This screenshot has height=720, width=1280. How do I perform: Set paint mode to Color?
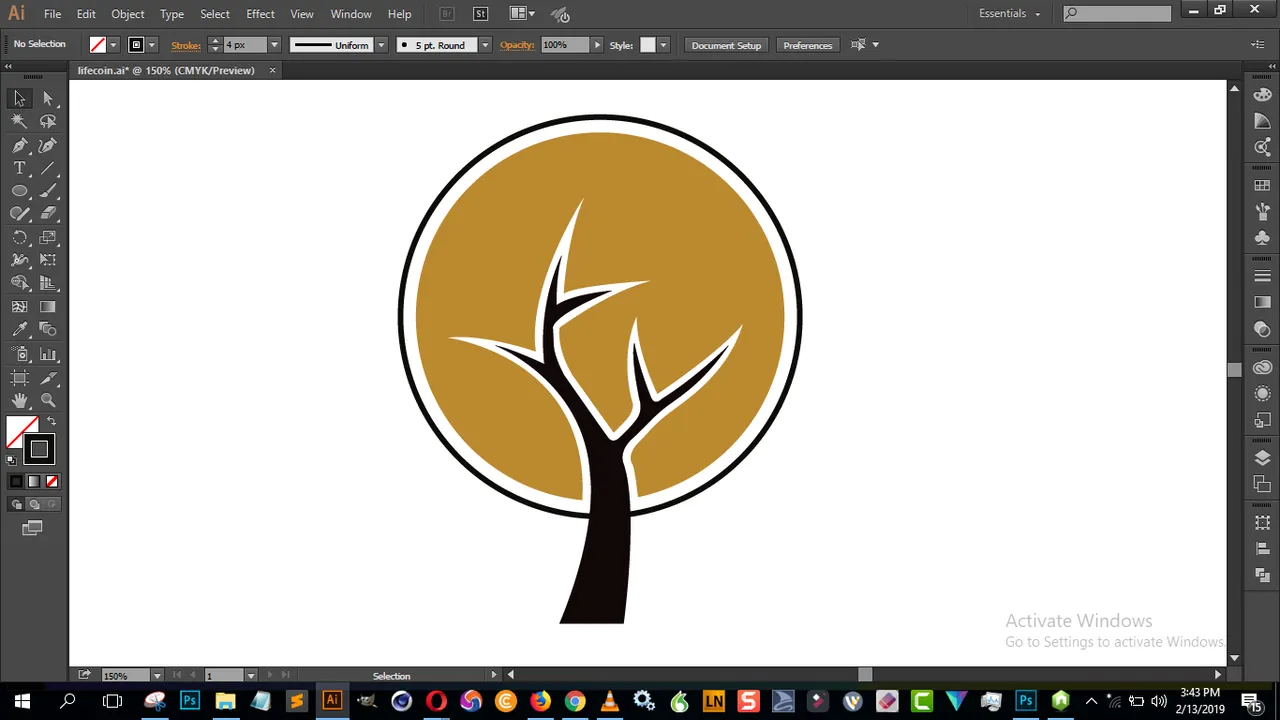pyautogui.click(x=16, y=482)
